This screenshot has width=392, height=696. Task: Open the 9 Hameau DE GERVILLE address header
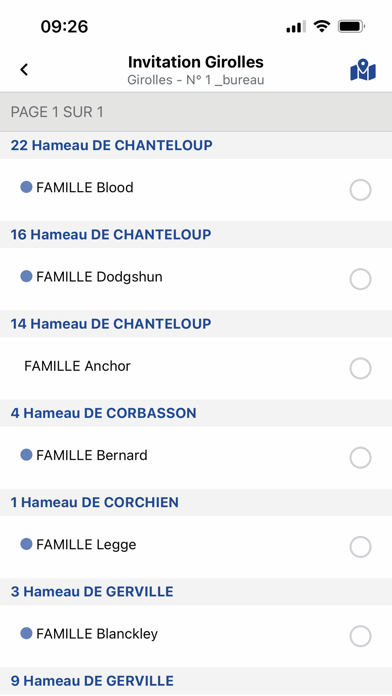(x=196, y=680)
